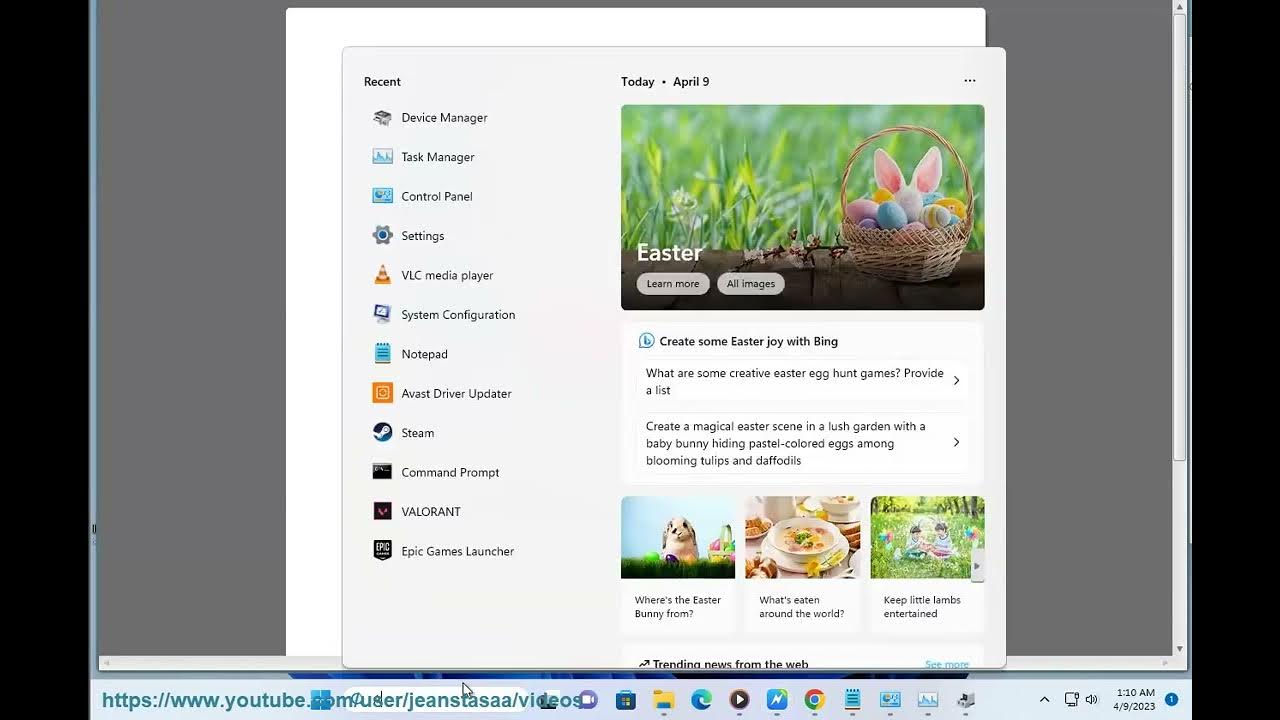This screenshot has width=1280, height=720.
Task: Open Command Prompt from Recent
Action: [x=436, y=472]
